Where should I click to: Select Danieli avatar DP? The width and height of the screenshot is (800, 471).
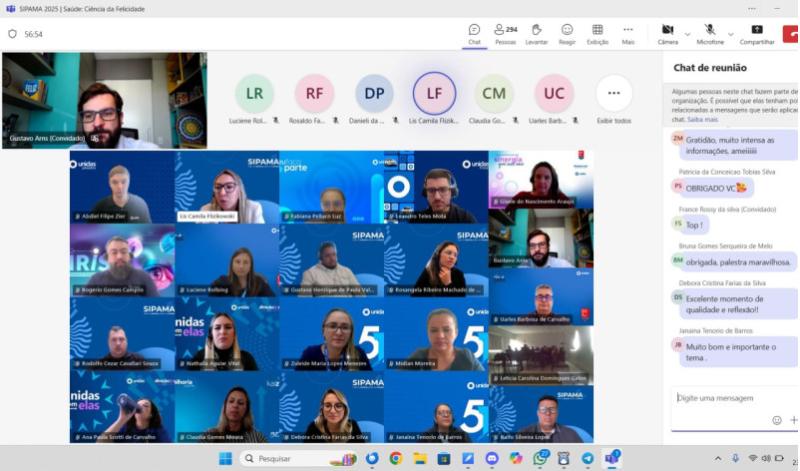374,93
